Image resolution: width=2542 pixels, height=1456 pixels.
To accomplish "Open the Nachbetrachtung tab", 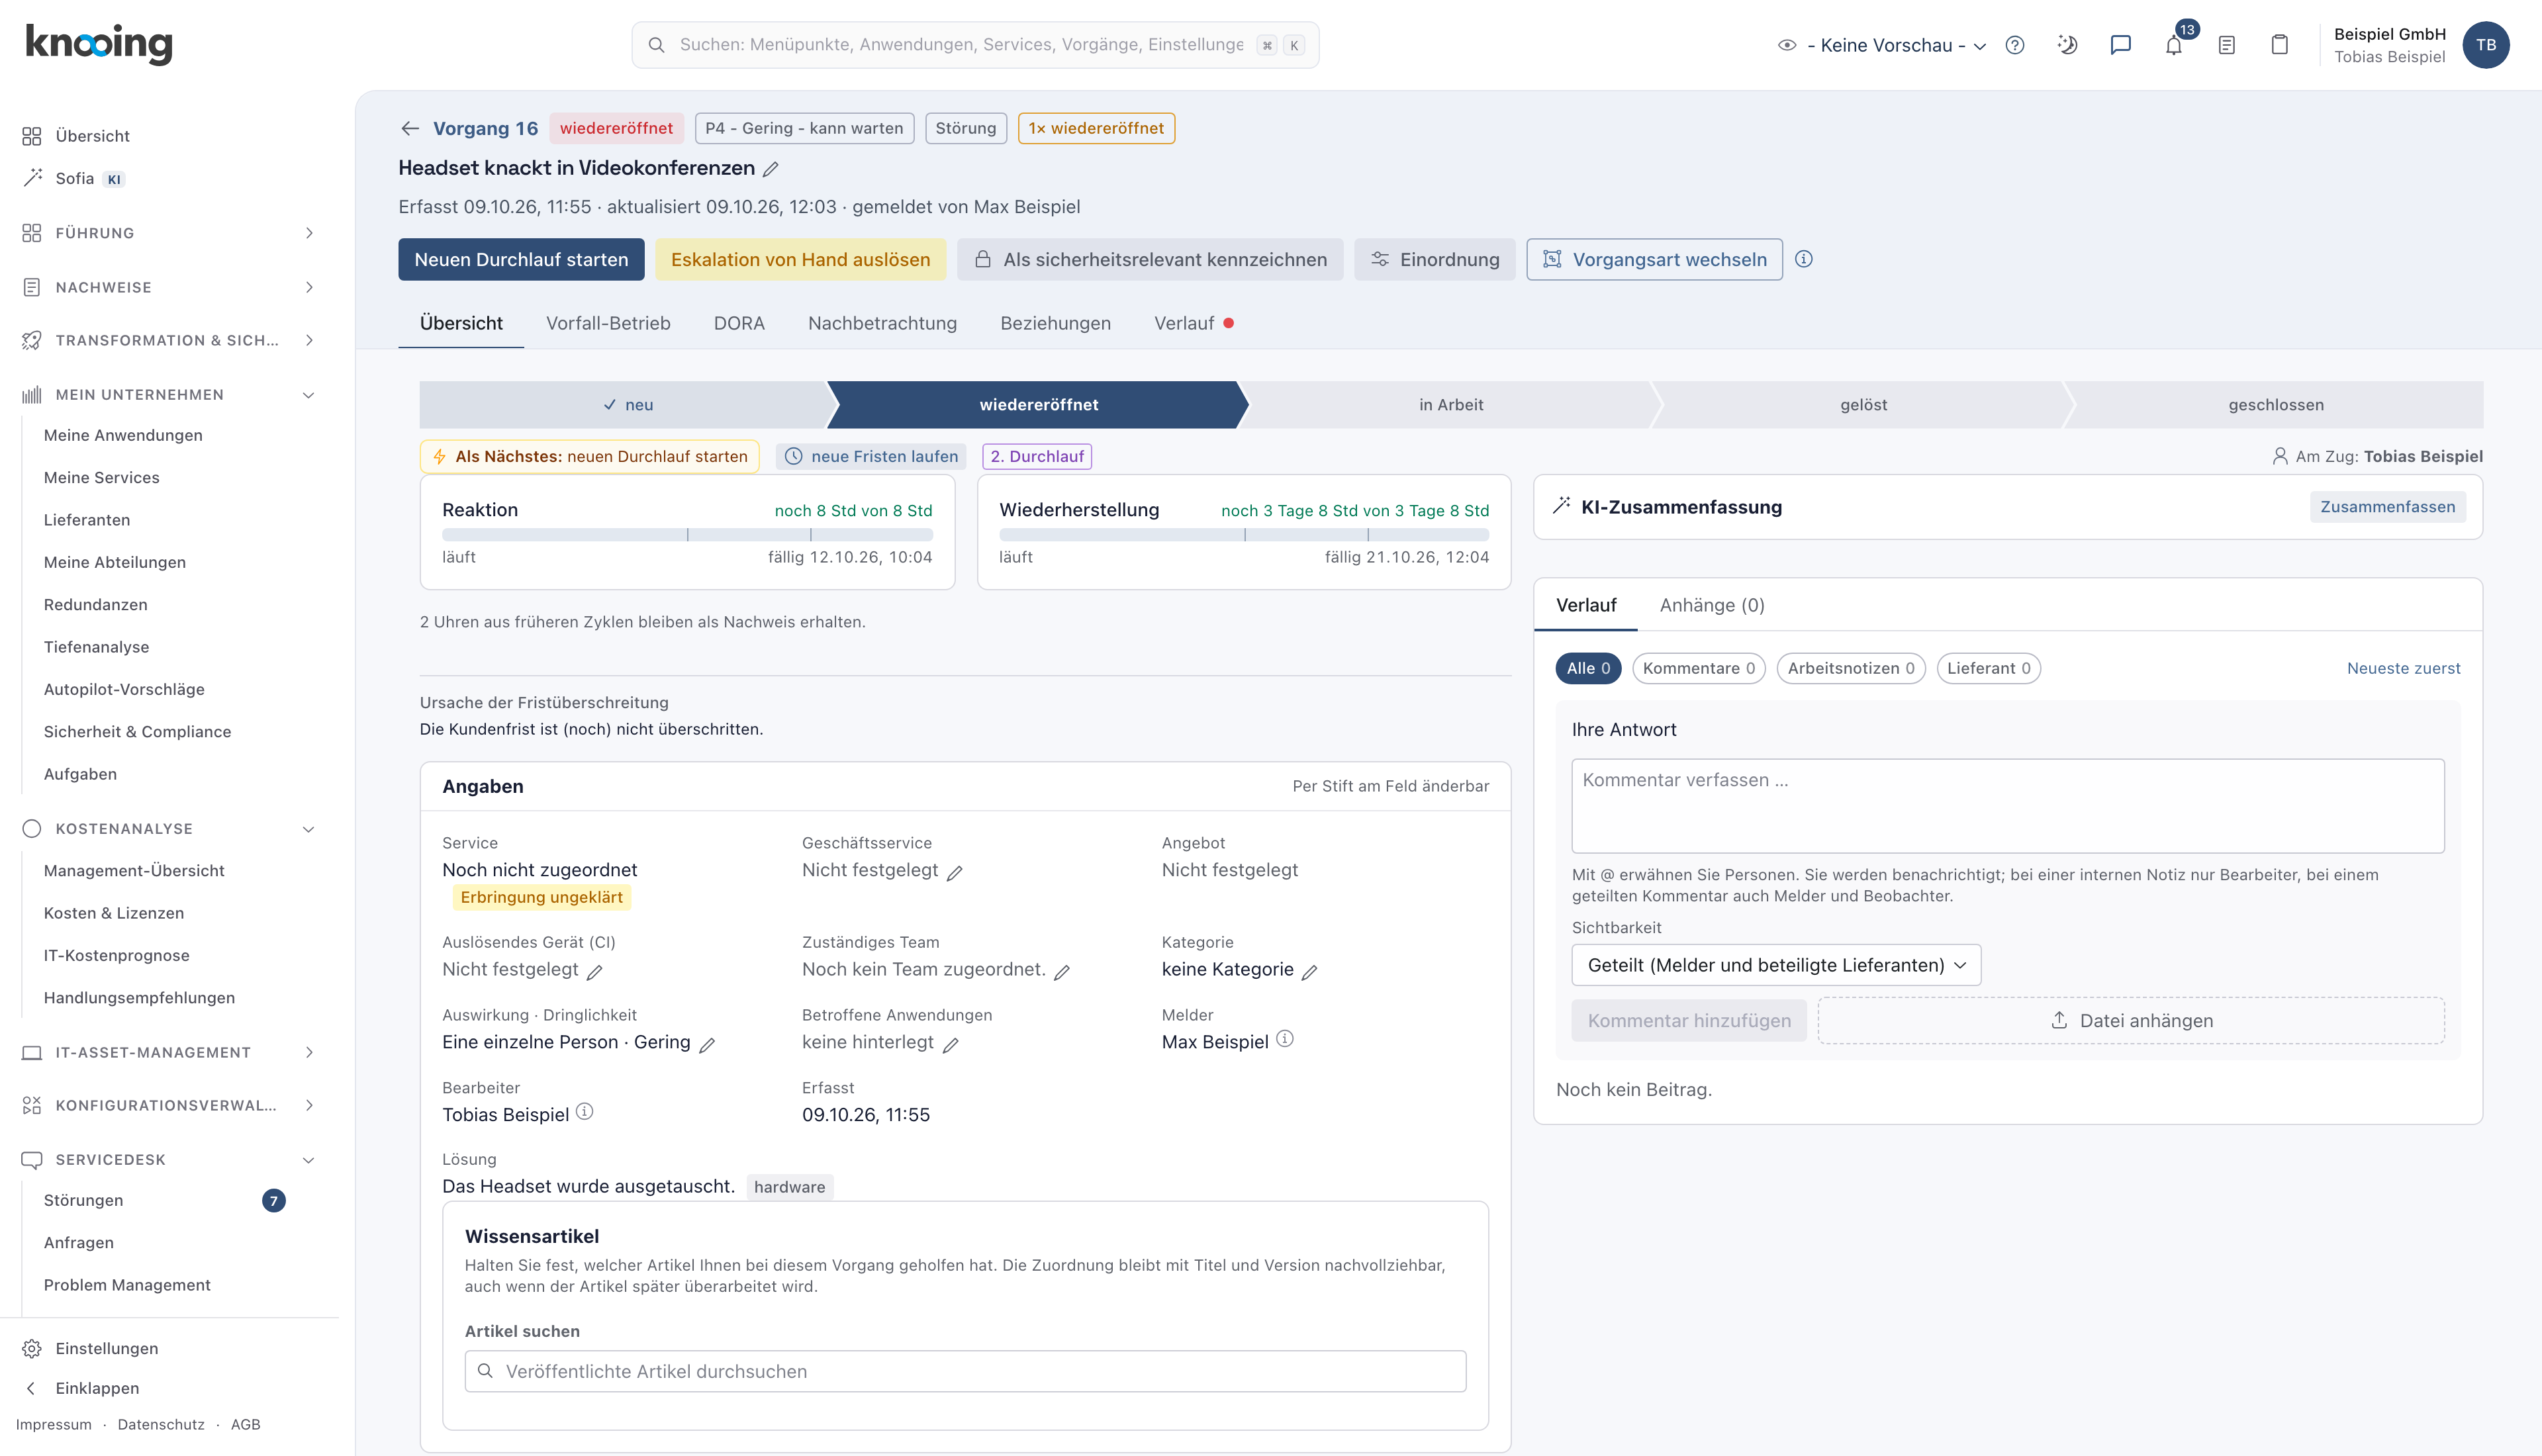I will tap(882, 323).
